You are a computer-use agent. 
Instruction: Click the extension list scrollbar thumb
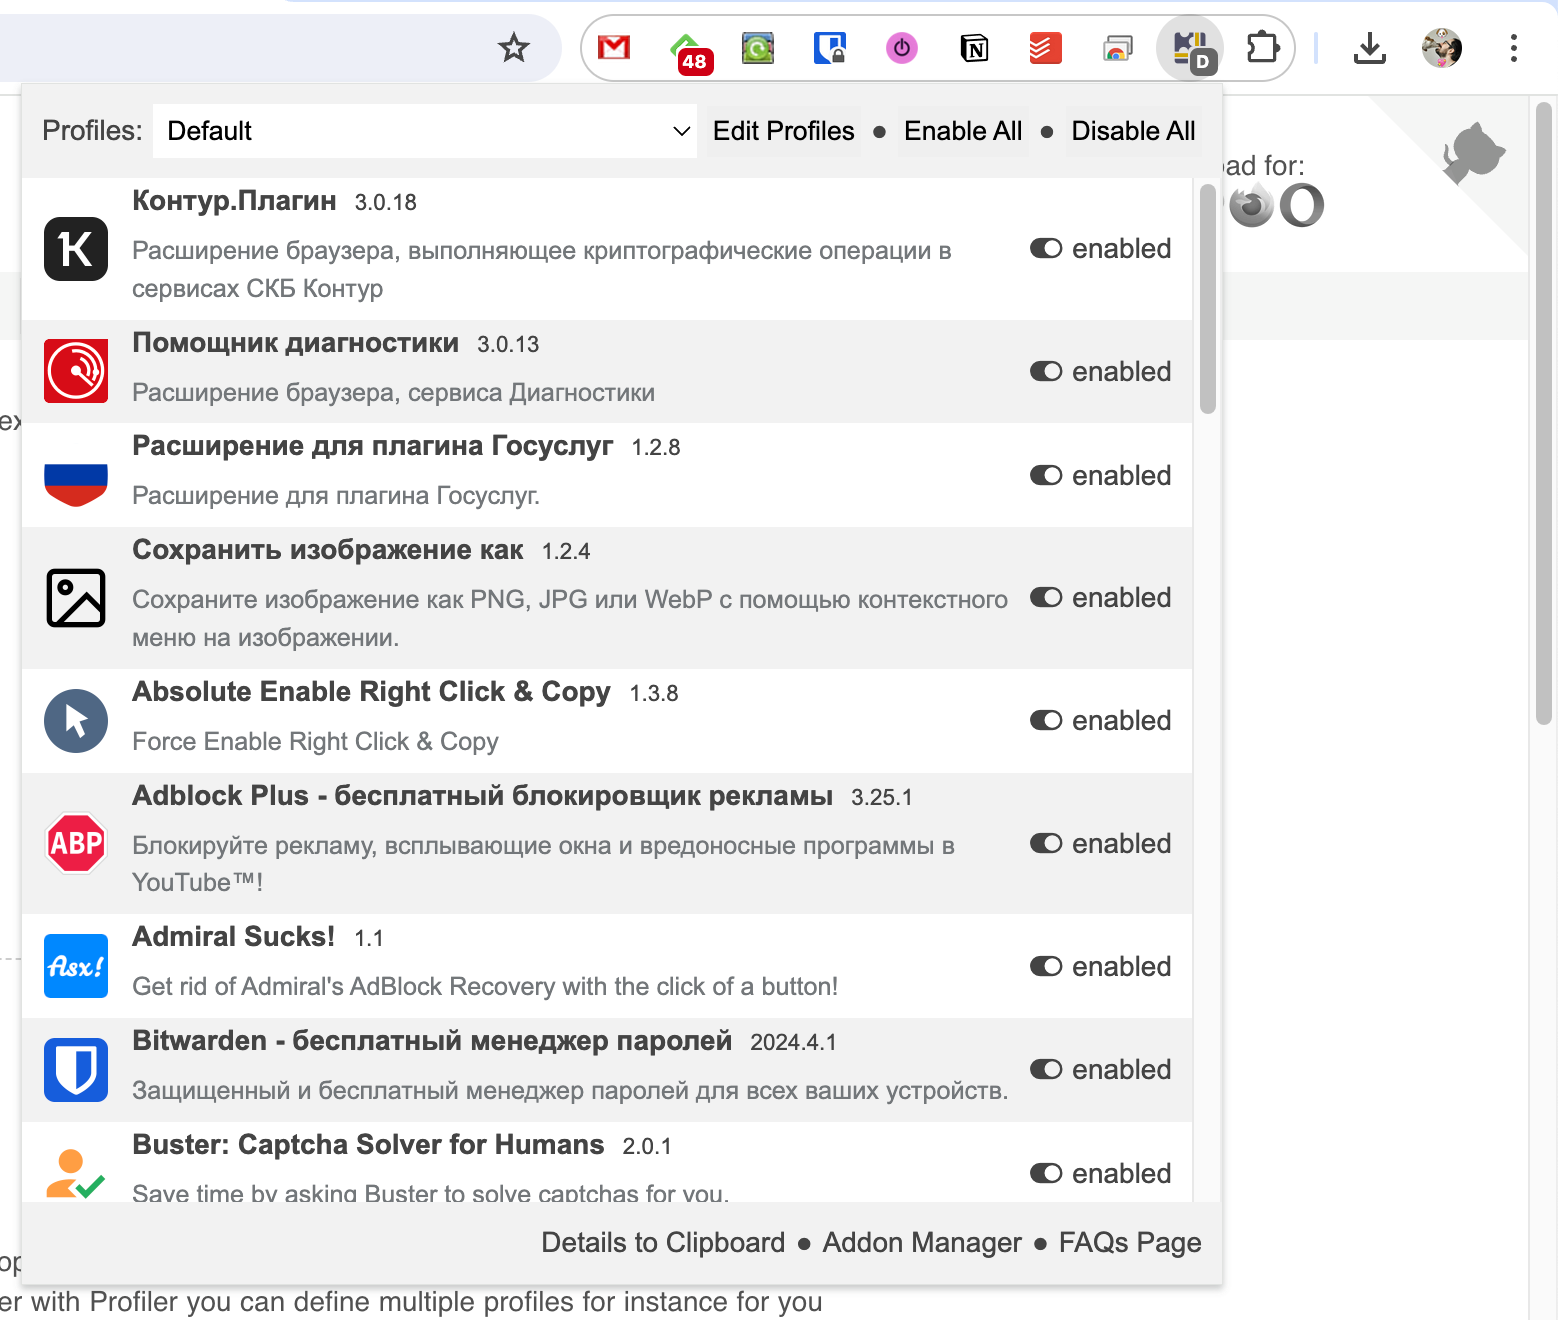coord(1207,298)
